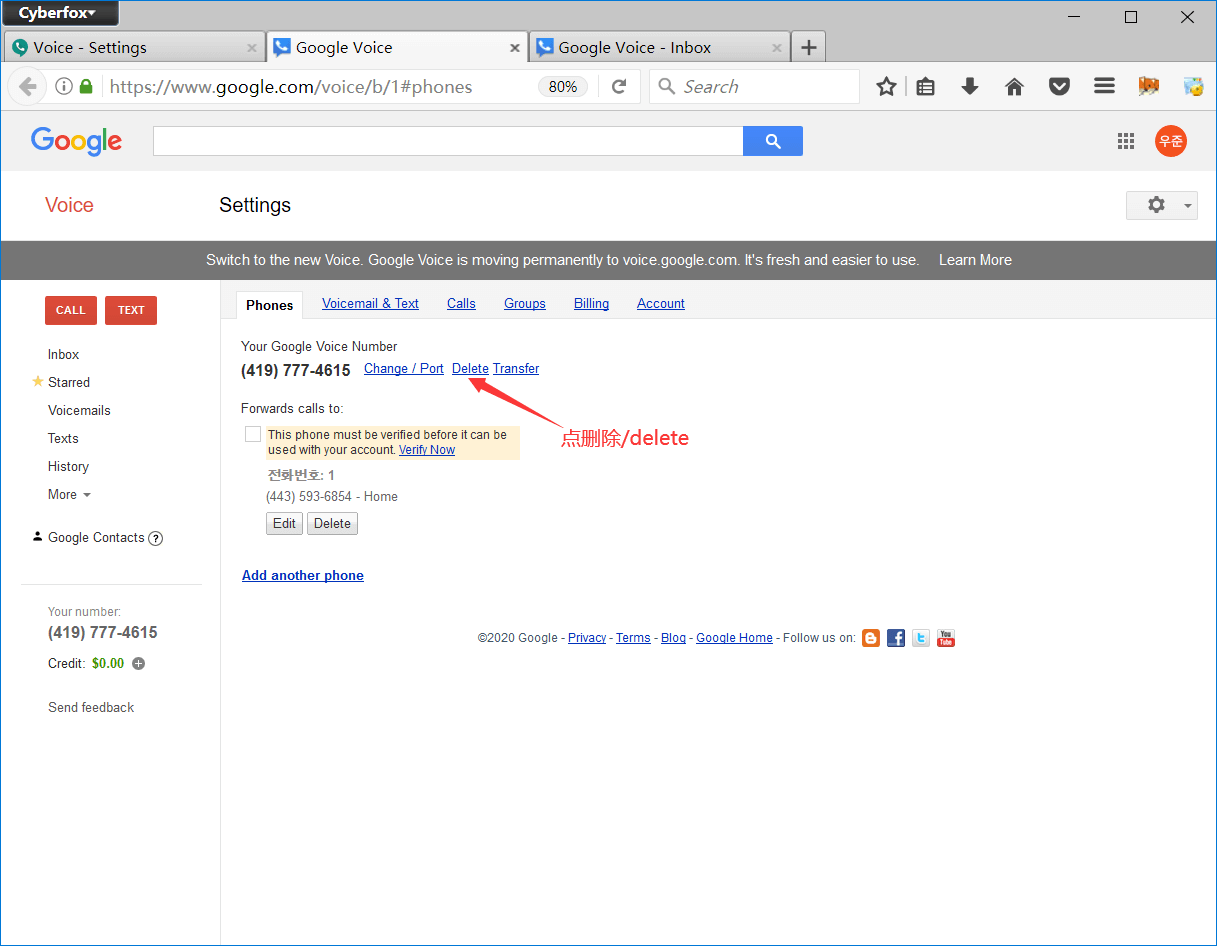Open History in sidebar

coord(68,466)
